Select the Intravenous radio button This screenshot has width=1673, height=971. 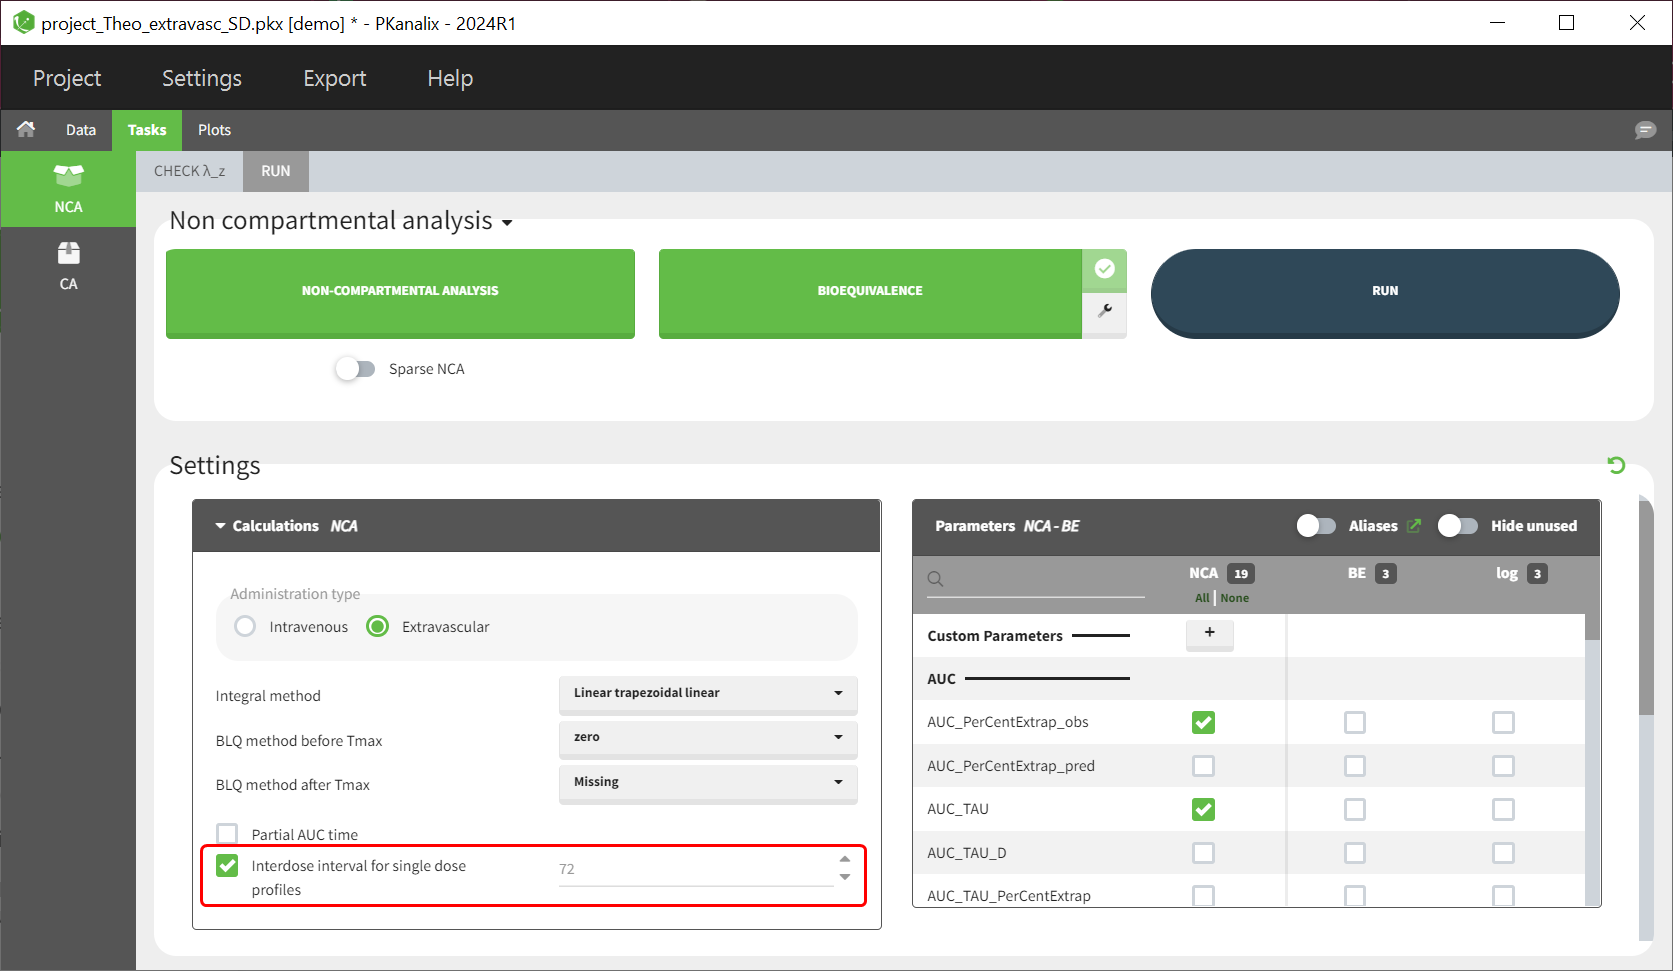tap(245, 627)
